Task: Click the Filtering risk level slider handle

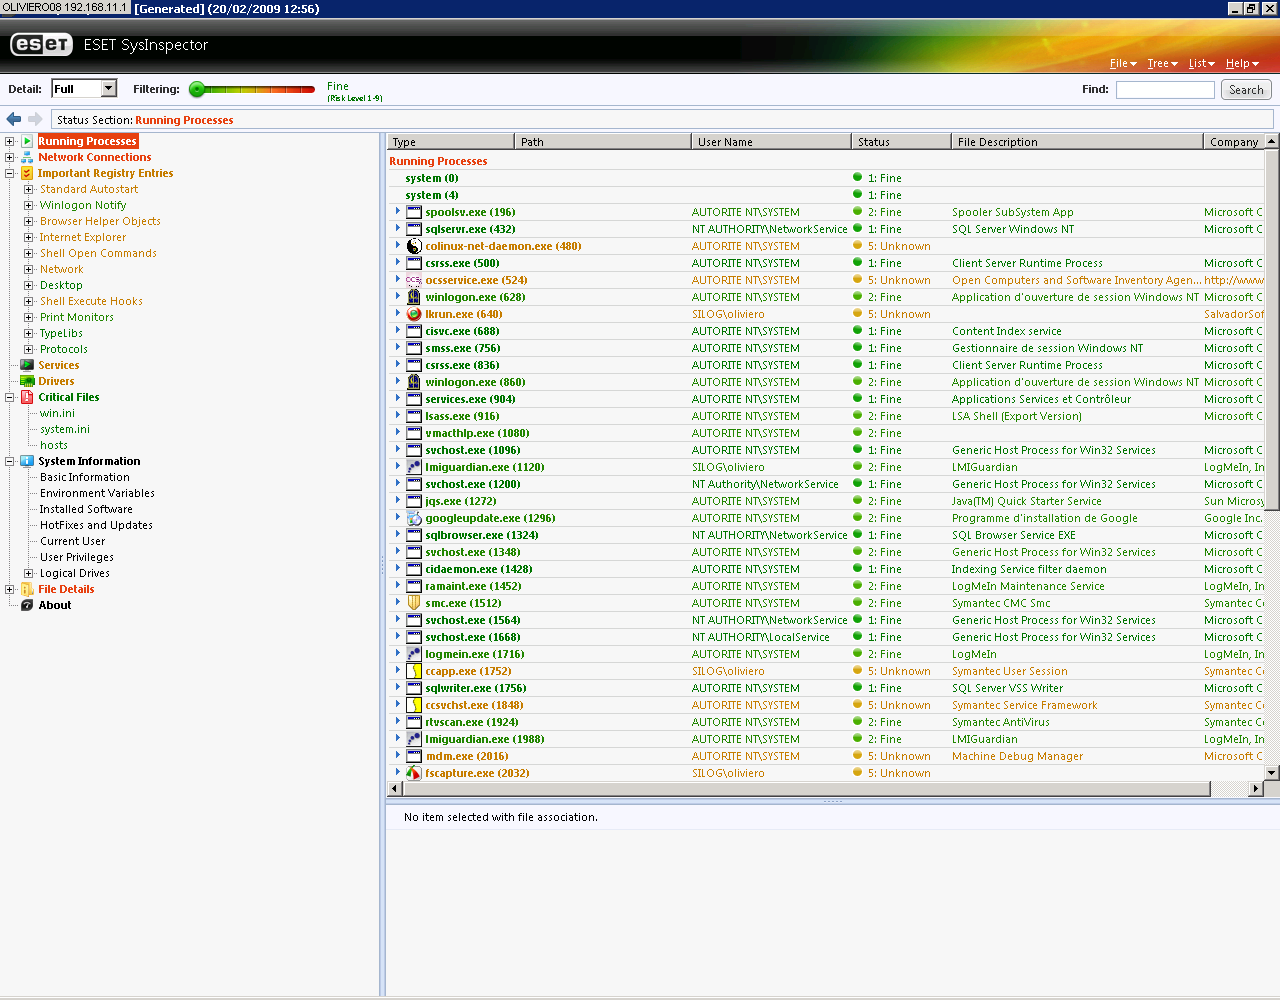Action: (197, 89)
